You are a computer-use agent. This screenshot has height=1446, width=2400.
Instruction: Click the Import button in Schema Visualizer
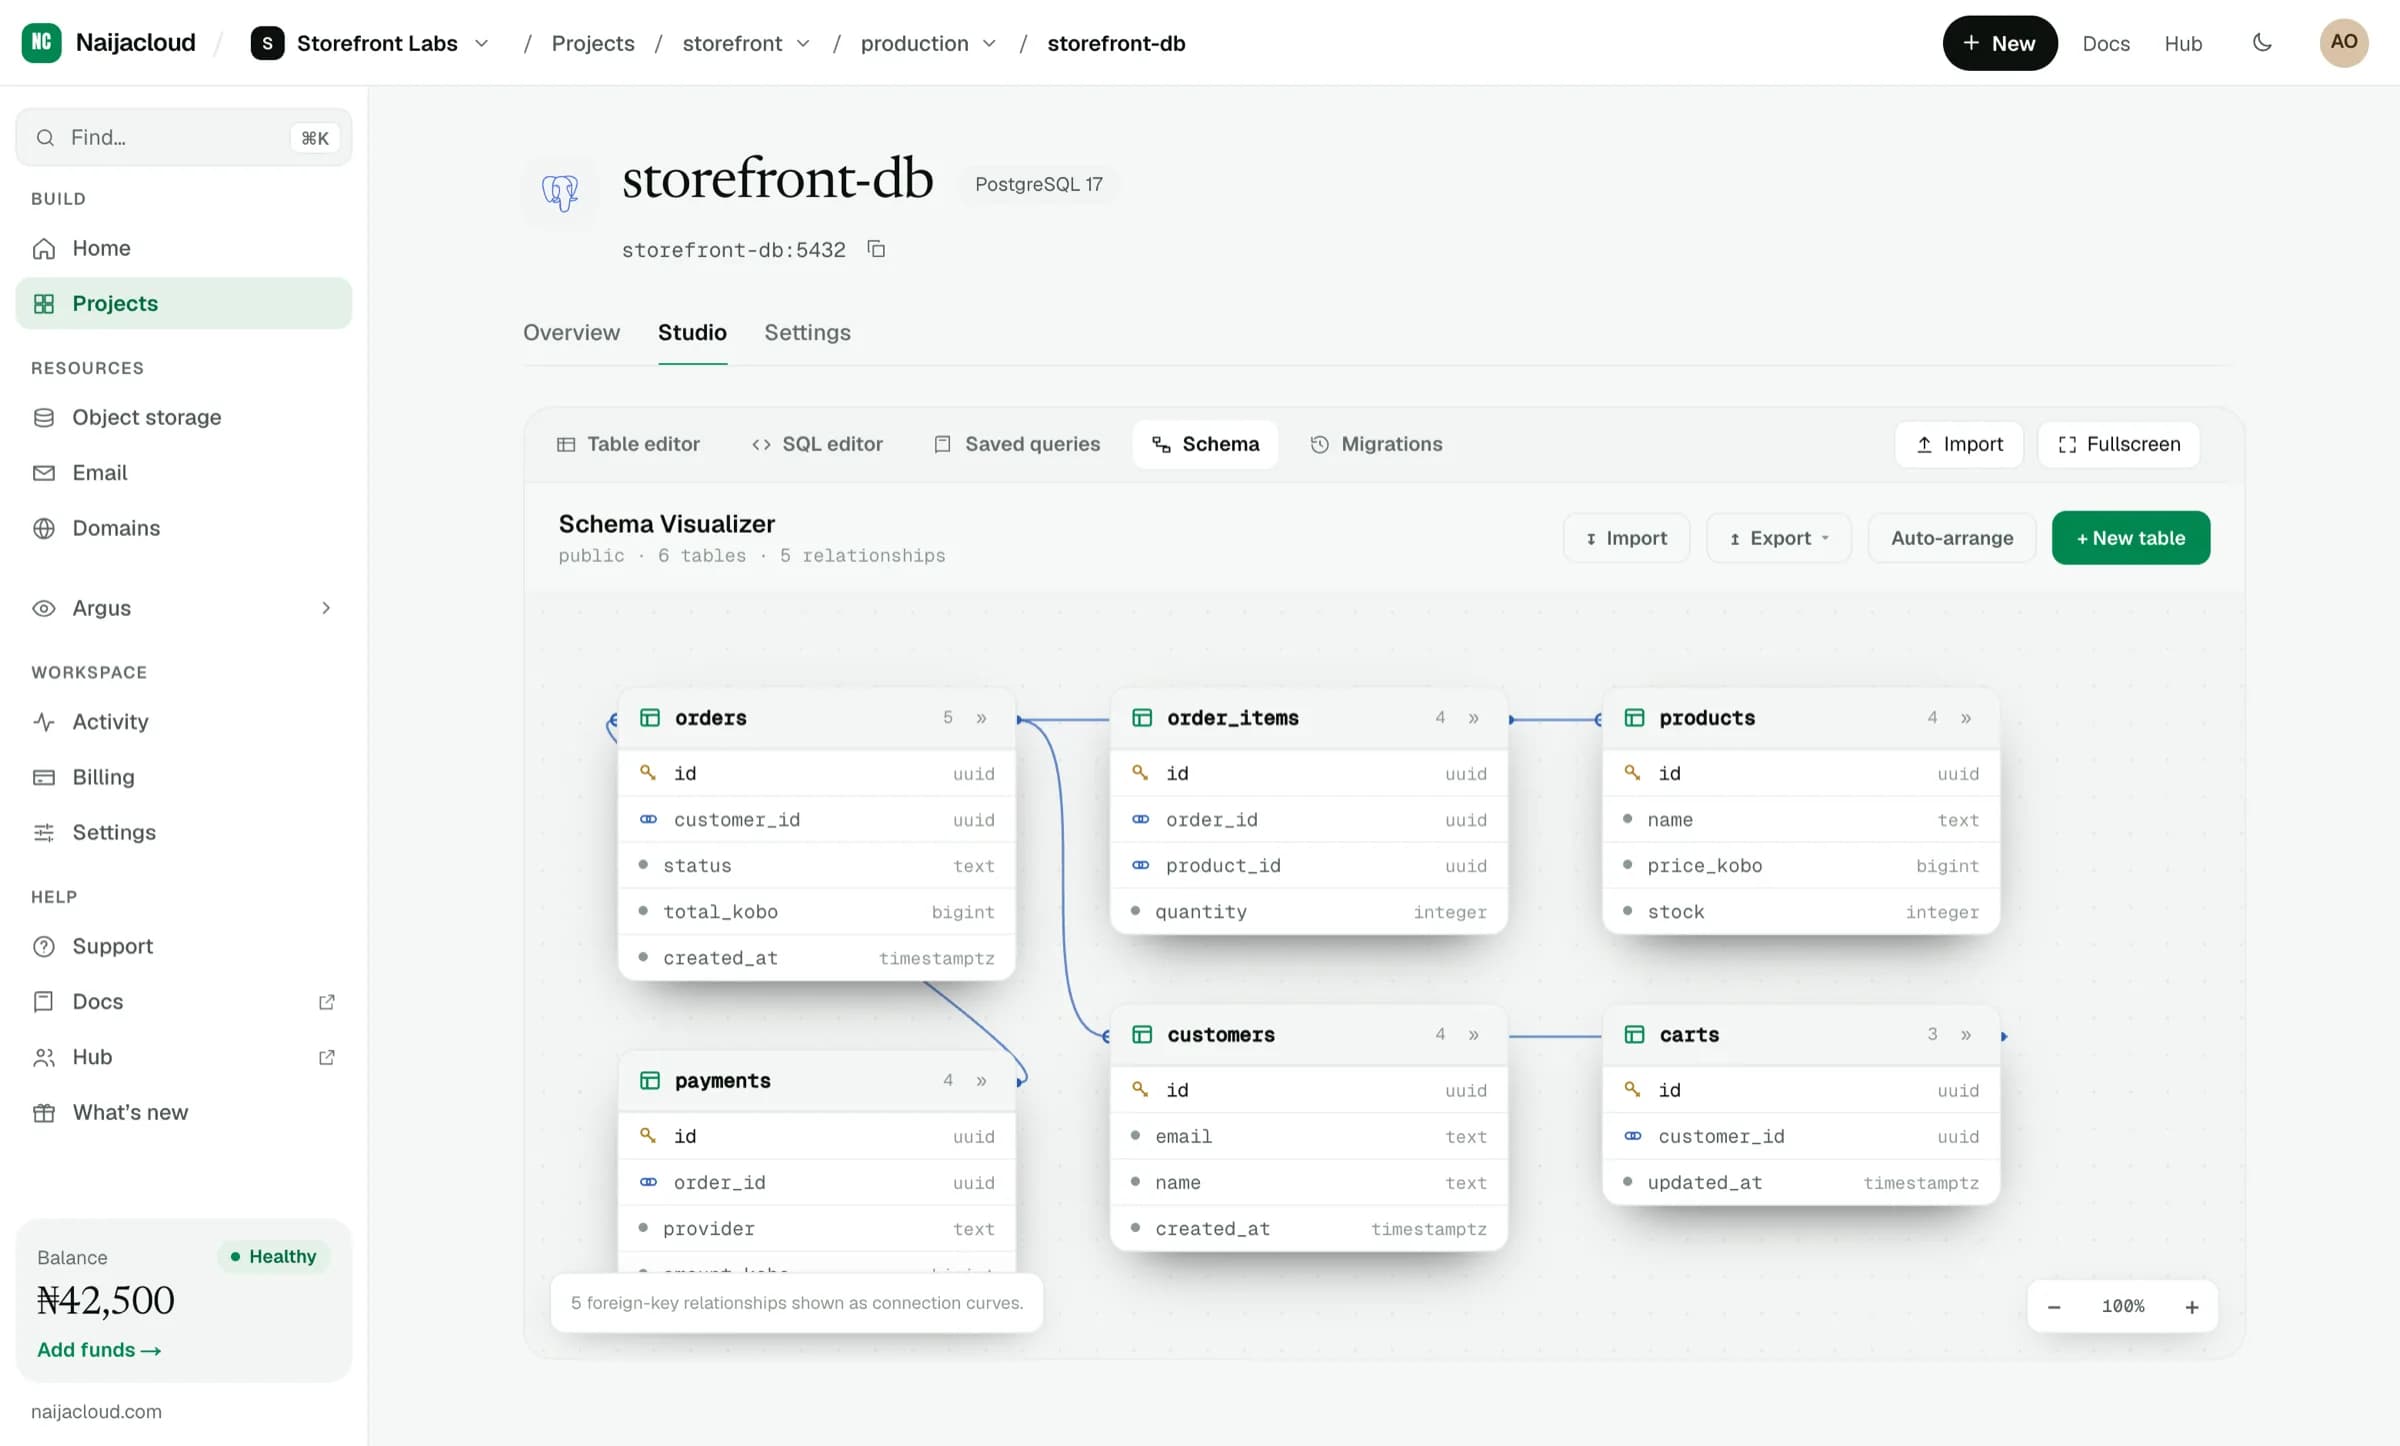coord(1626,538)
